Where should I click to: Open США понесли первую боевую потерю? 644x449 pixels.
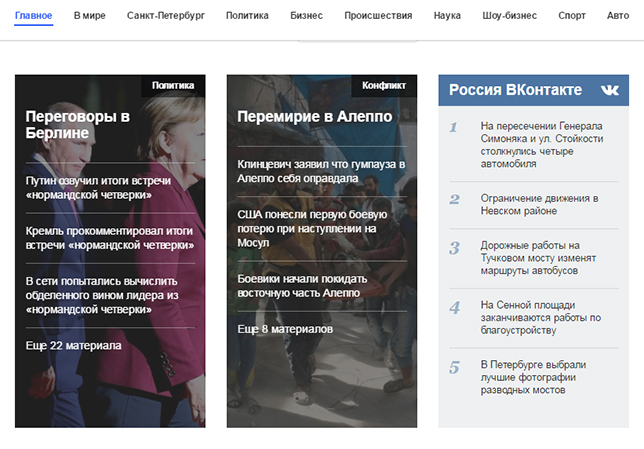coord(312,228)
